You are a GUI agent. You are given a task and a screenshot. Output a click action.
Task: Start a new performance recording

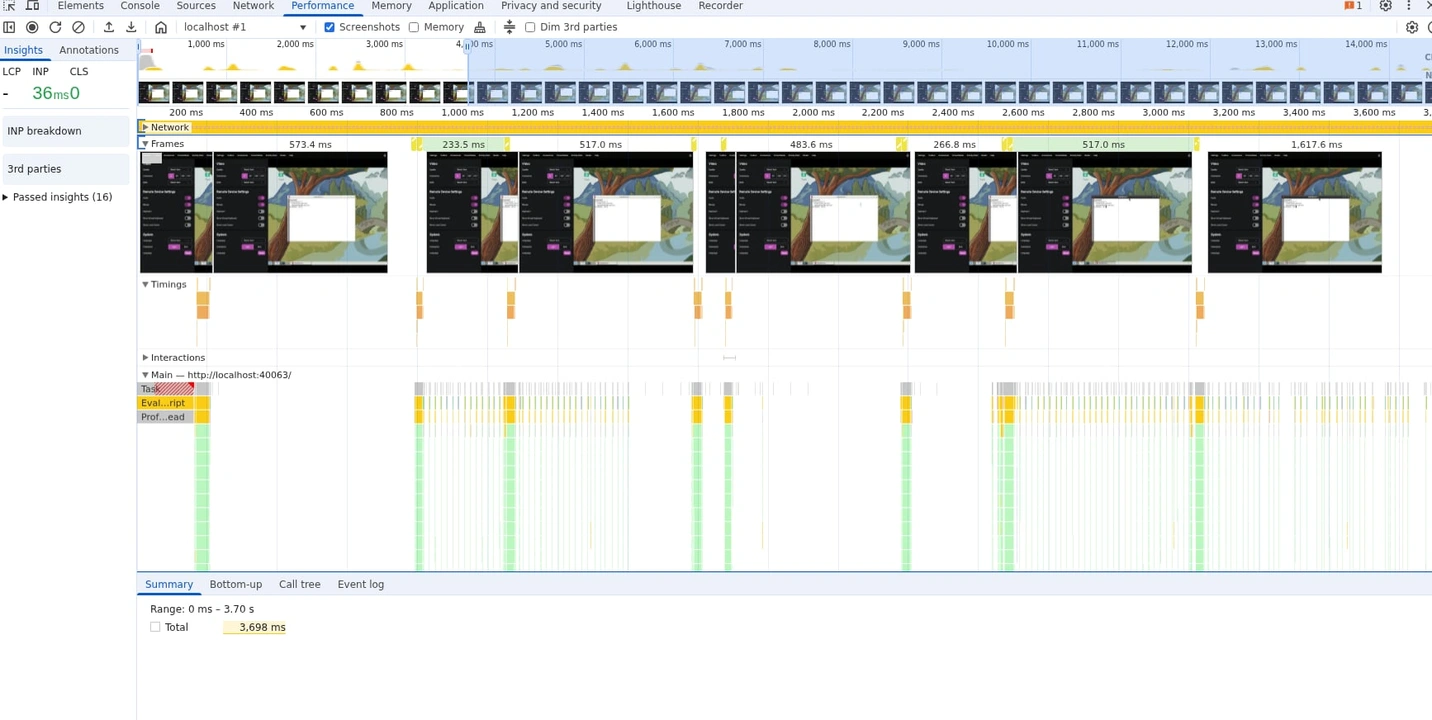(x=31, y=27)
